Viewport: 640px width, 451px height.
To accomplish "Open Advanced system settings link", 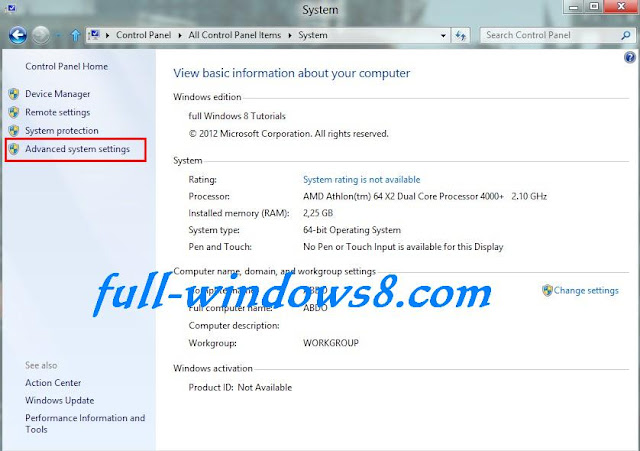I will 77,149.
